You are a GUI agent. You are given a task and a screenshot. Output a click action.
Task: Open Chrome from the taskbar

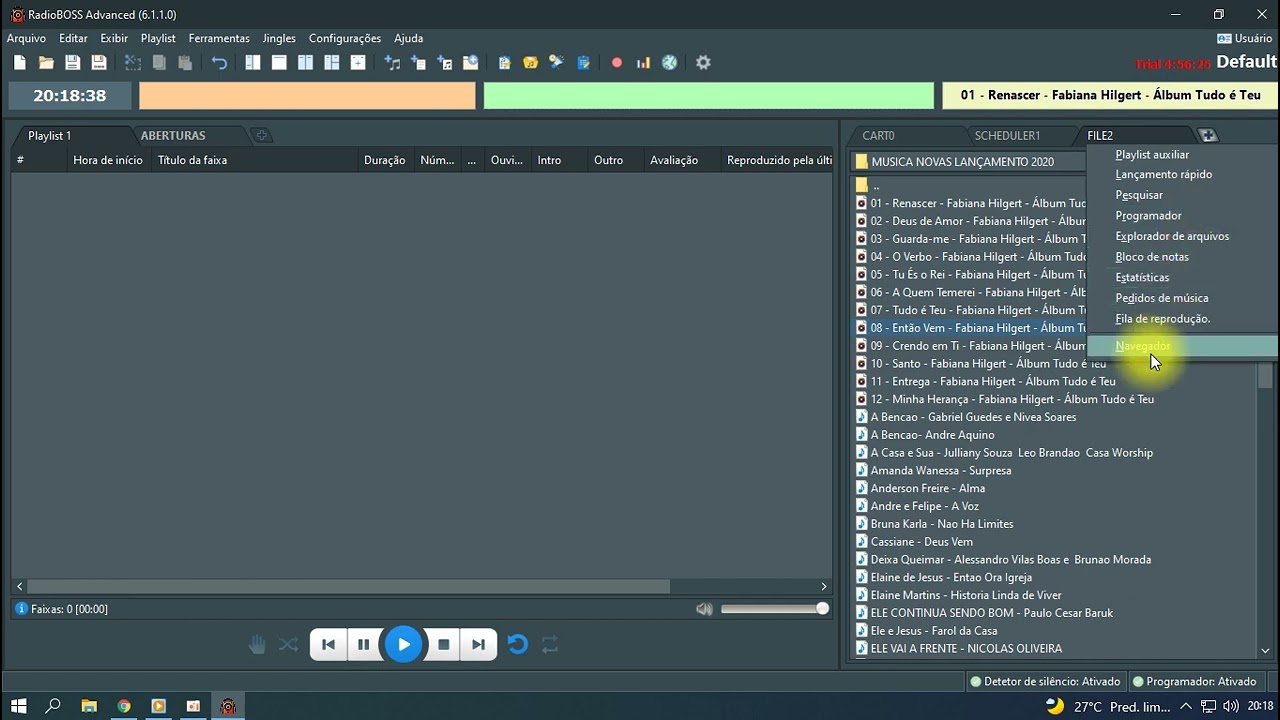tap(124, 706)
